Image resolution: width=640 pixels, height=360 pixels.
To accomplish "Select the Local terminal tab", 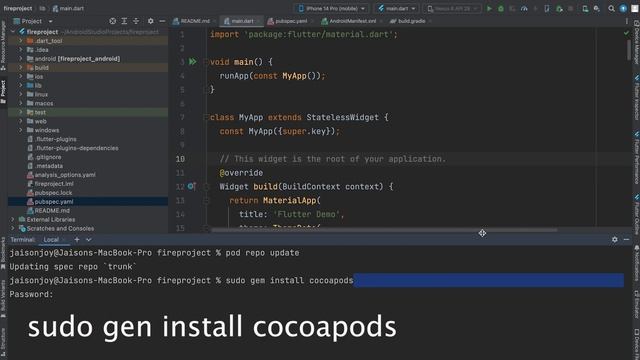I will pyautogui.click(x=51, y=240).
